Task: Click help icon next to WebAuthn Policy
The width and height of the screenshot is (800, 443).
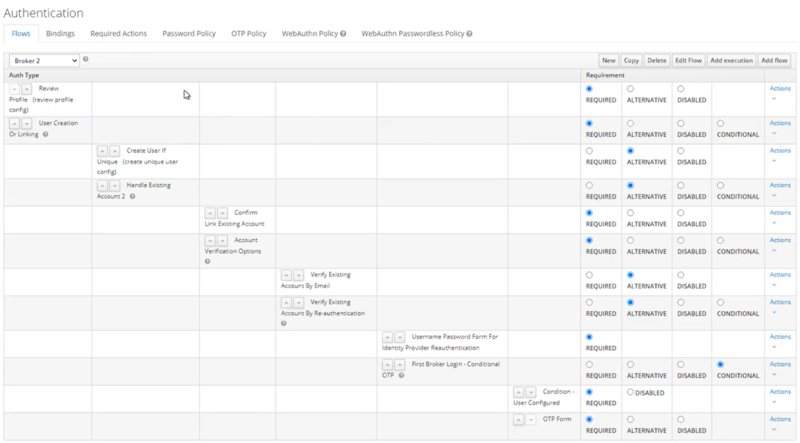Action: (343, 34)
